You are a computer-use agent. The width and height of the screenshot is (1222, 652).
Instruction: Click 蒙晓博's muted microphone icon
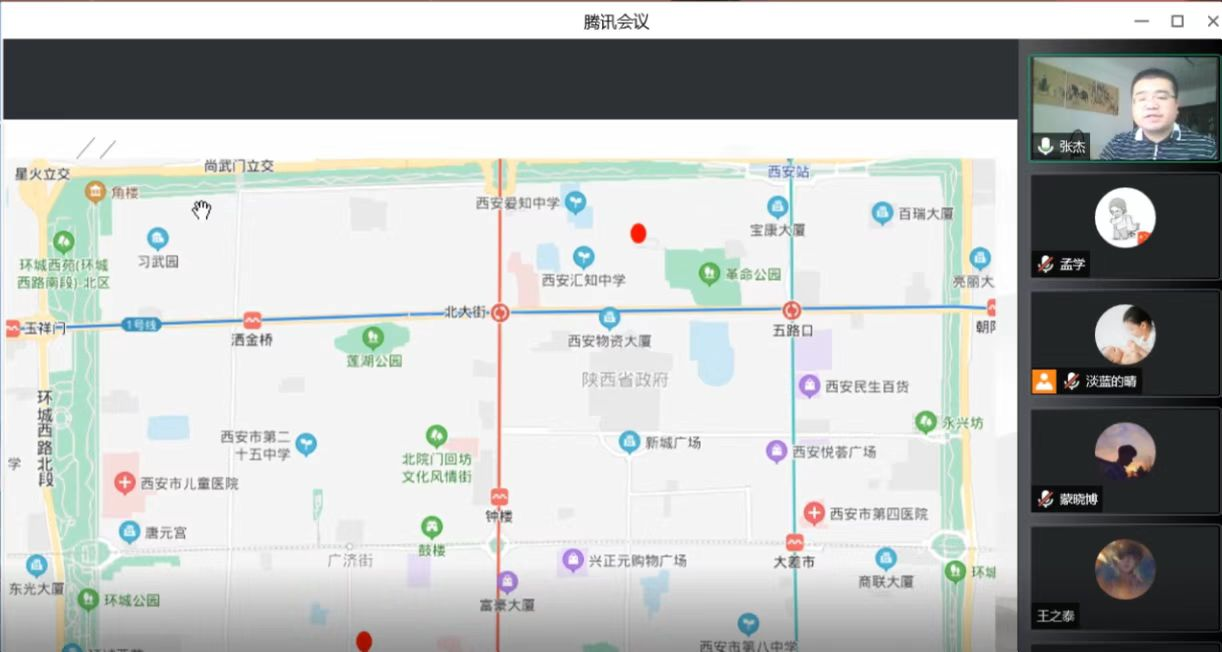coord(1046,499)
